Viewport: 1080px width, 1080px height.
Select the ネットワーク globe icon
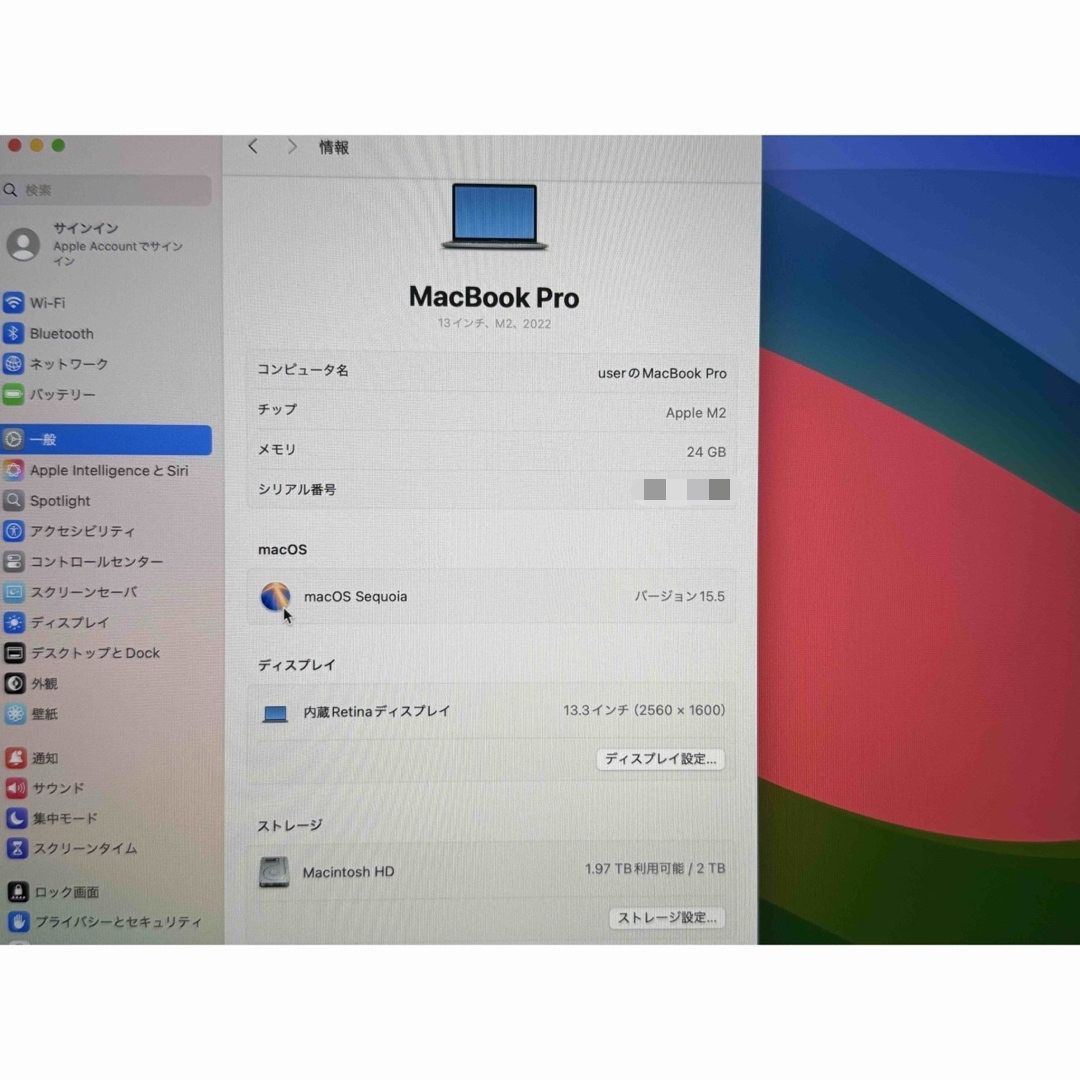[13, 364]
